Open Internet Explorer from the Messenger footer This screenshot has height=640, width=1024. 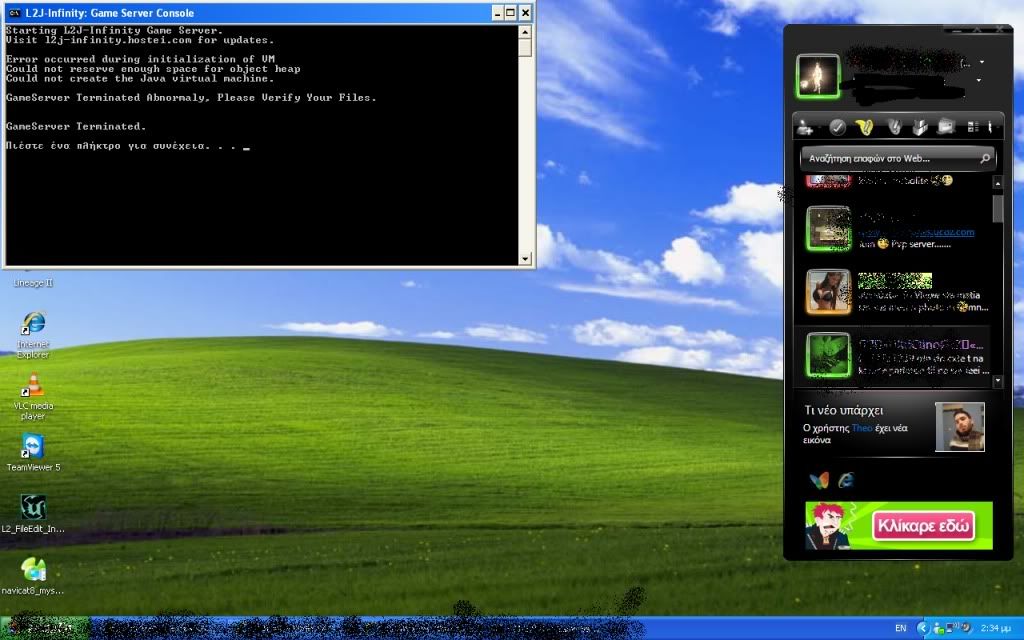tap(845, 481)
